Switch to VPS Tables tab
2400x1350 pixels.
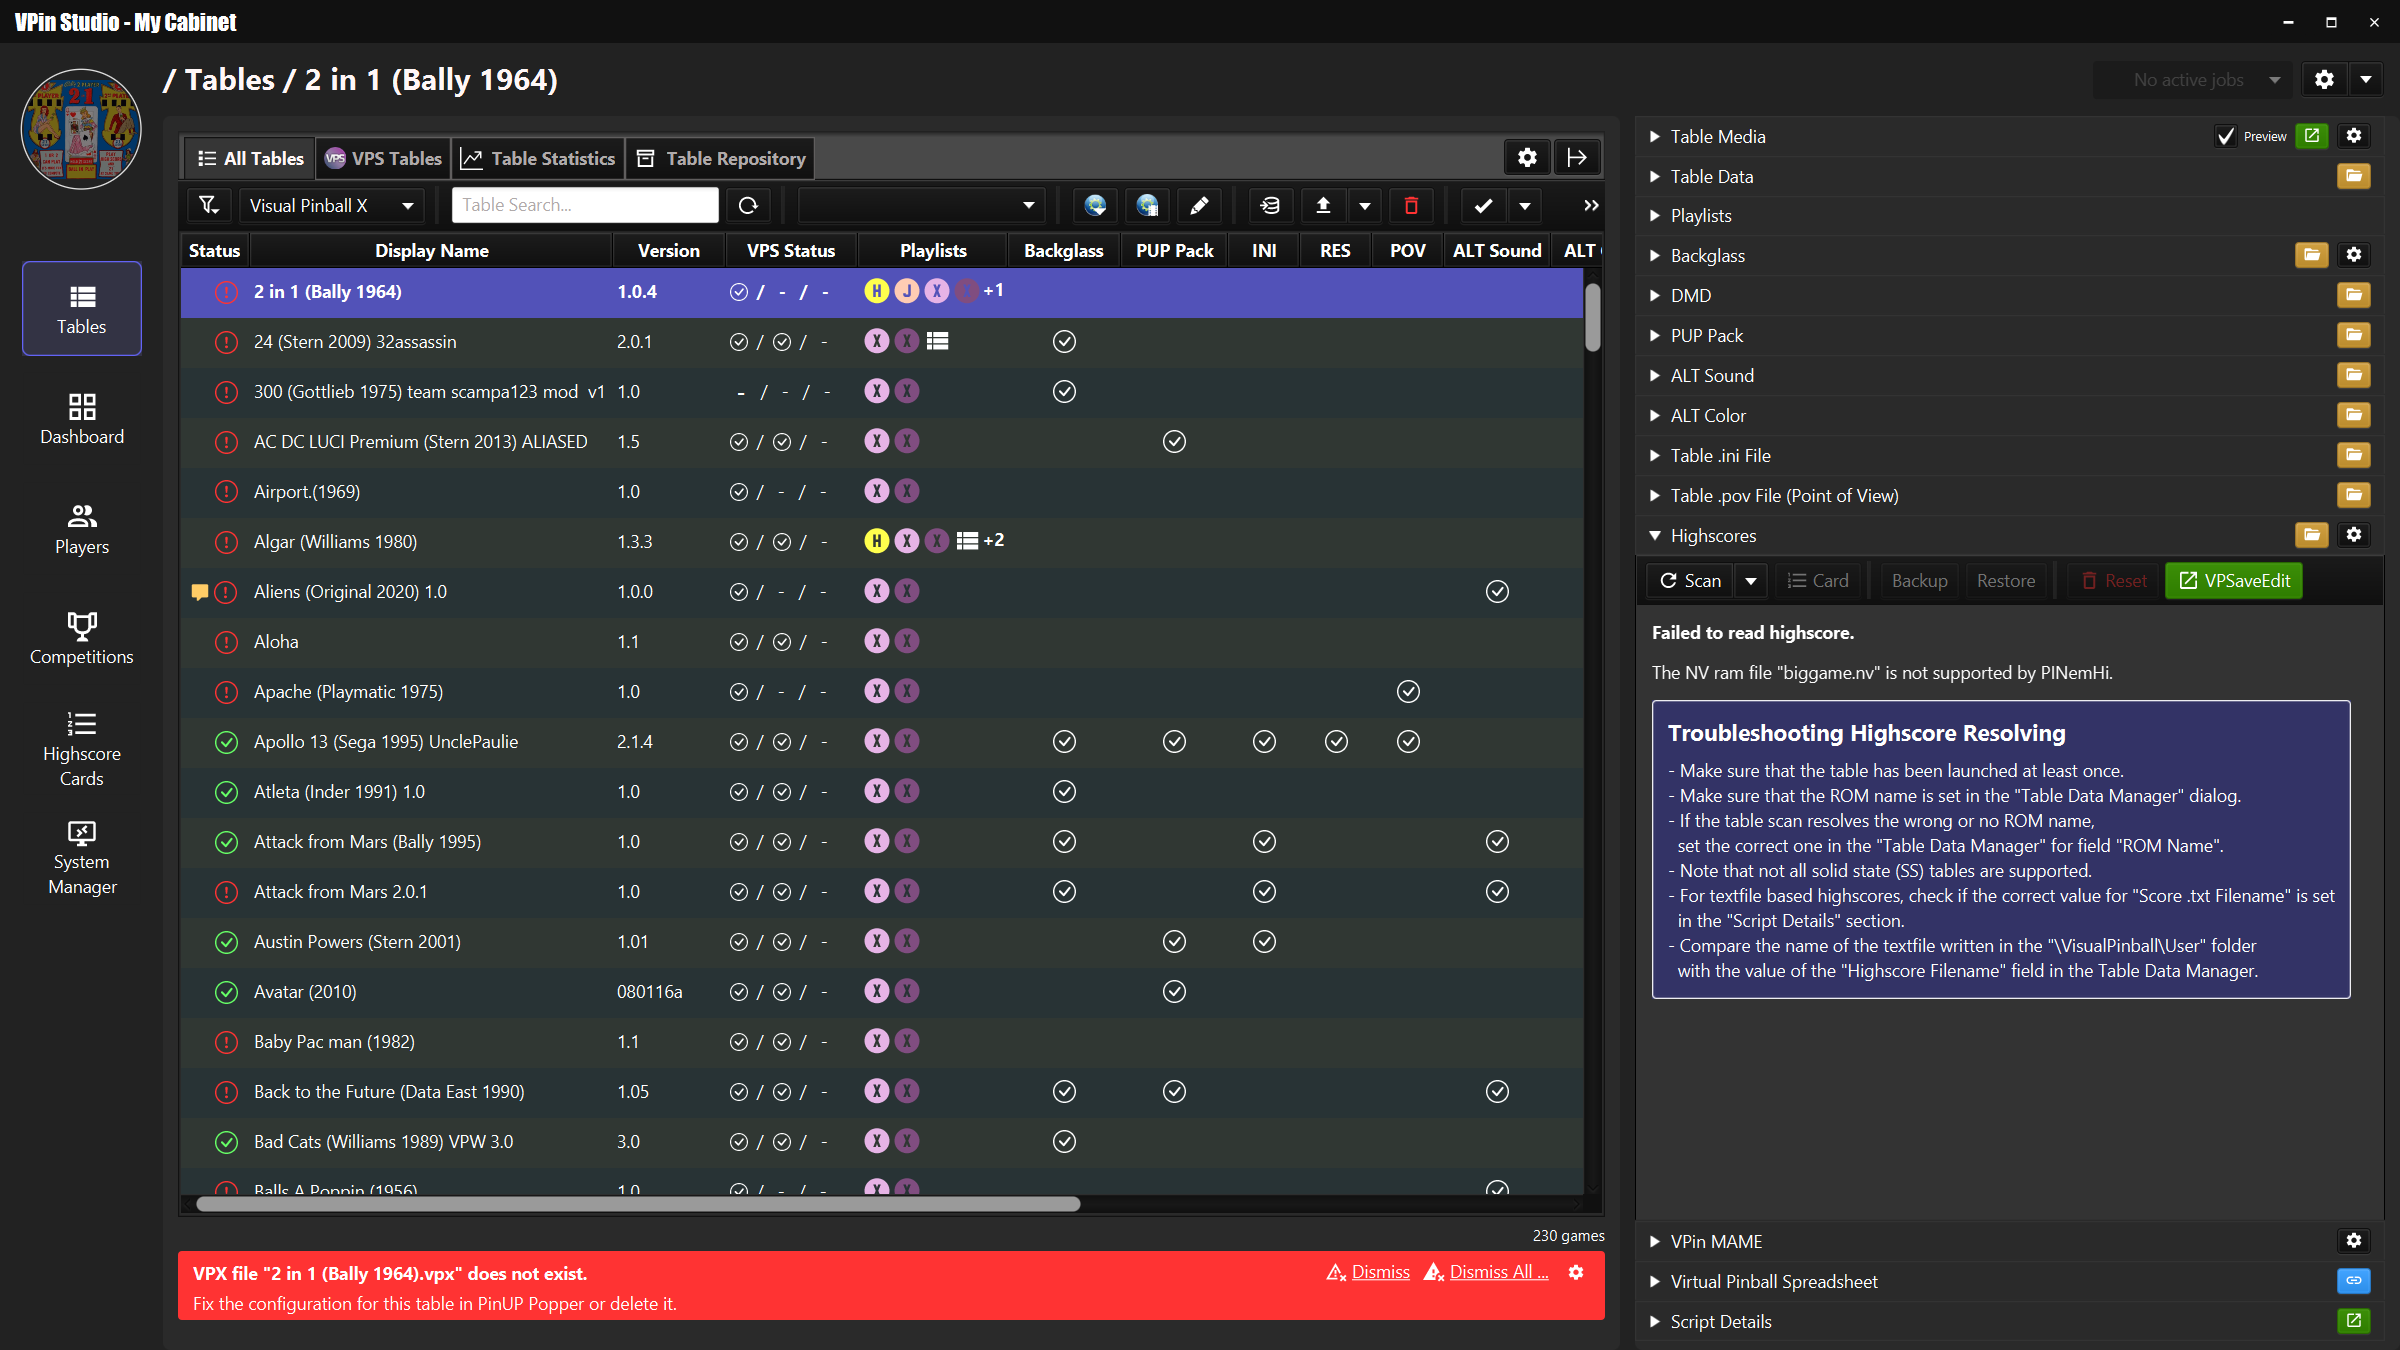pos(384,158)
